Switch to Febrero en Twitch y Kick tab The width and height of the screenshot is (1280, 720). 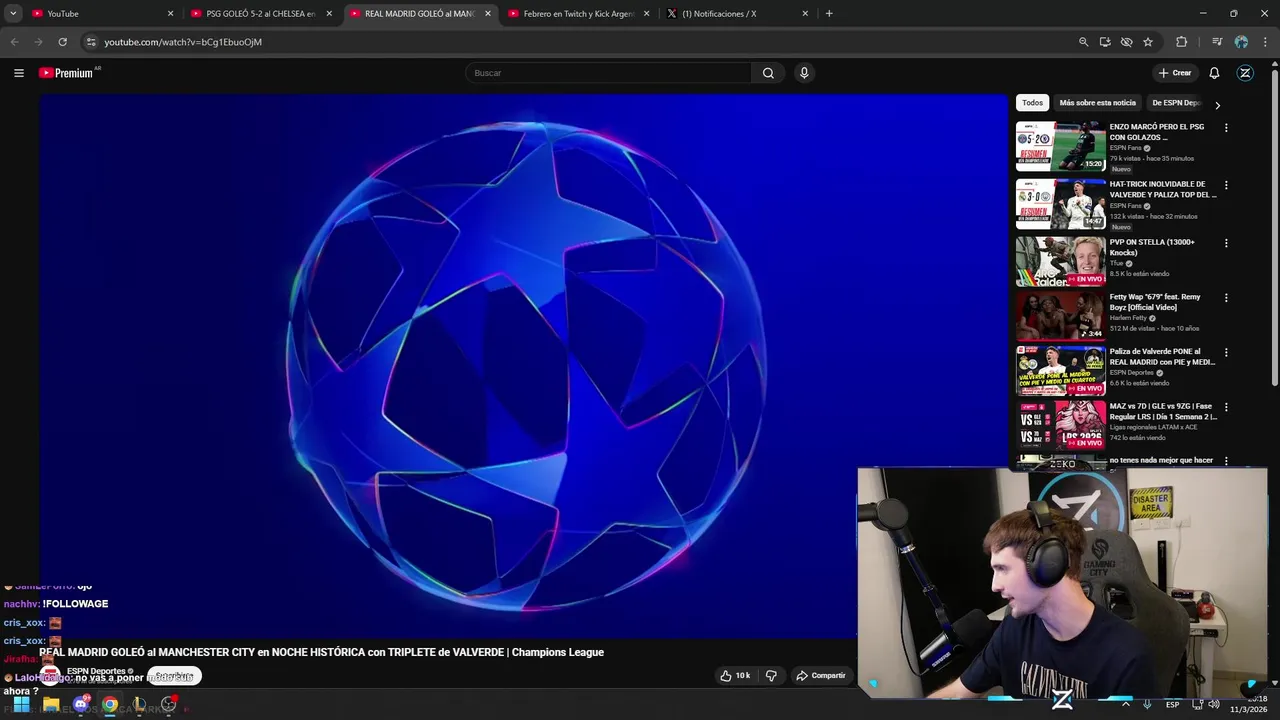pos(578,14)
